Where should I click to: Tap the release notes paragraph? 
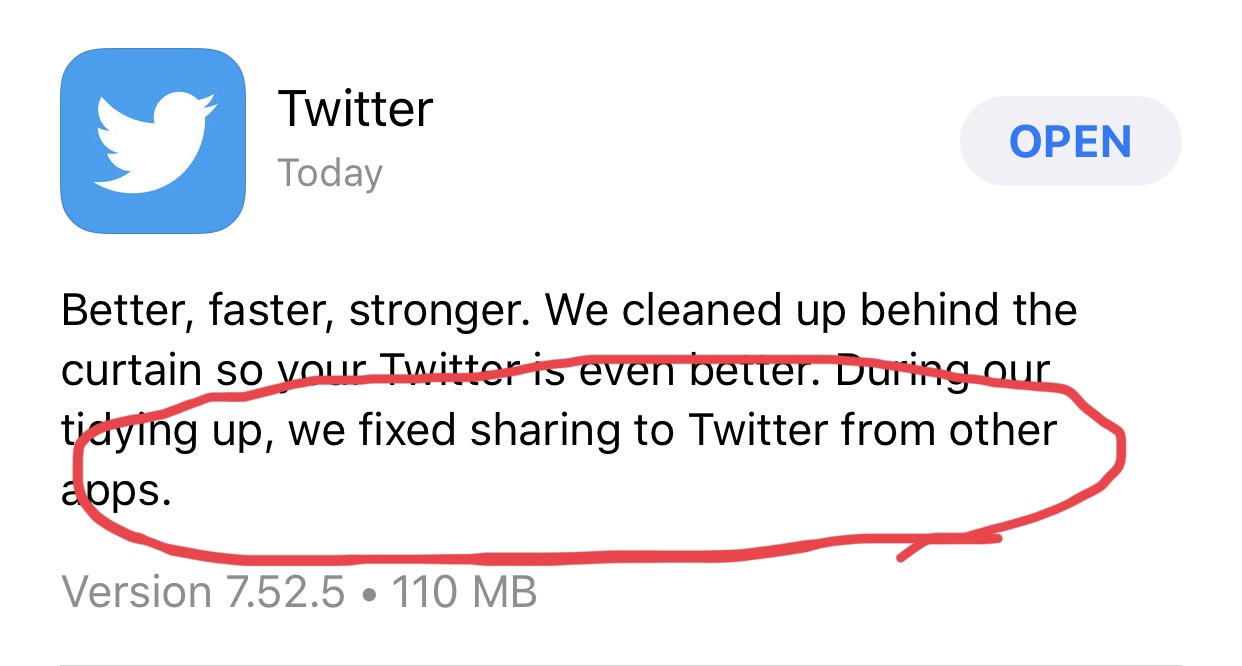tap(569, 401)
